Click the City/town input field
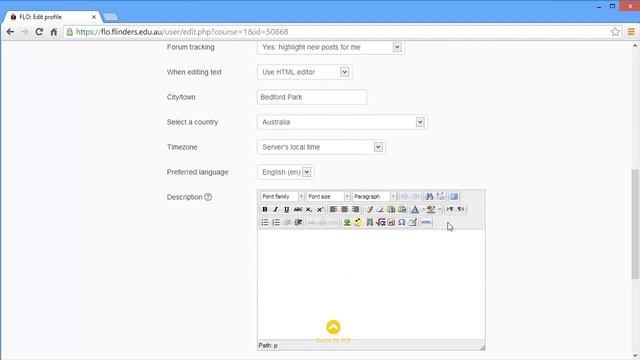 tap(312, 97)
